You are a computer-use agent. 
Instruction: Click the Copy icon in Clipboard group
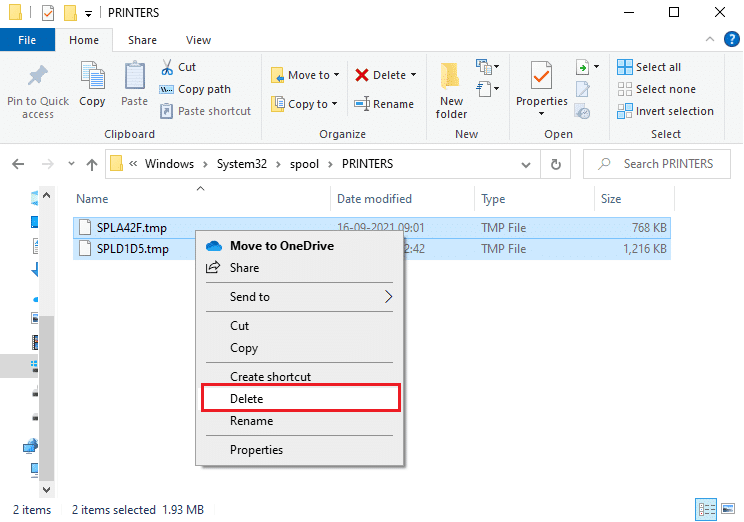tap(93, 76)
